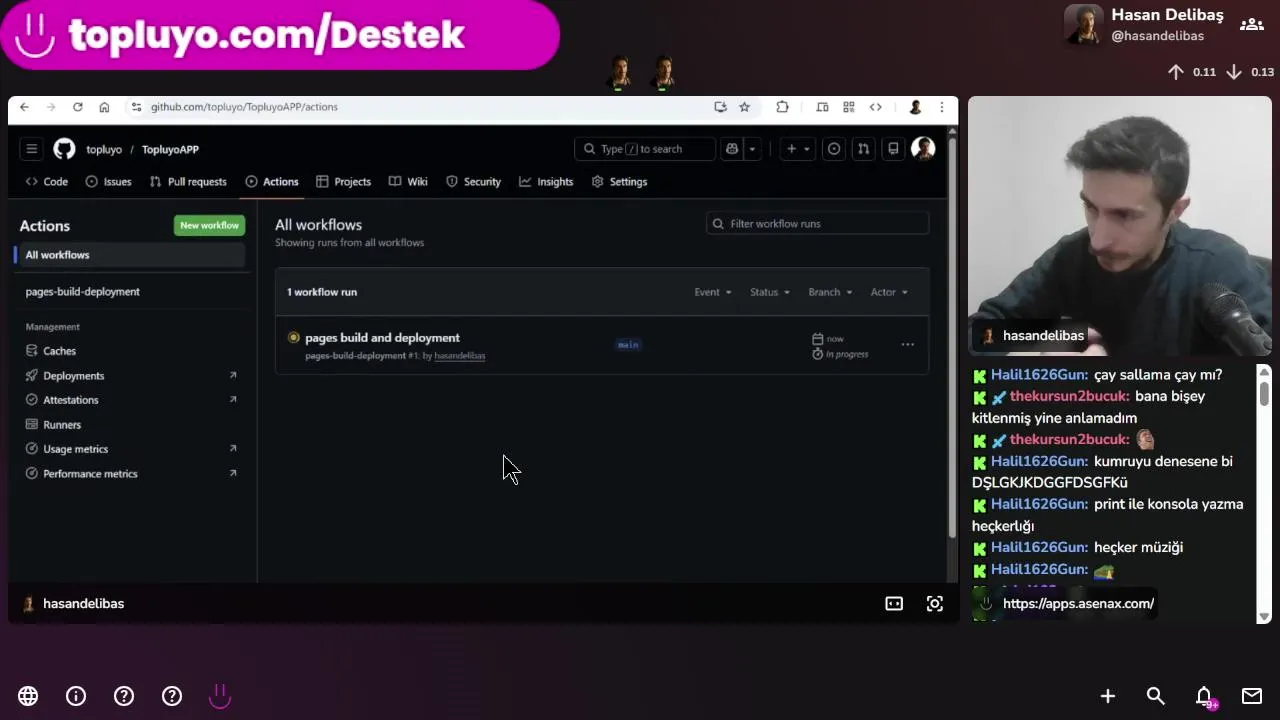Expand the Status filter dropdown
Screen dimensions: 1280x720
(x=770, y=292)
